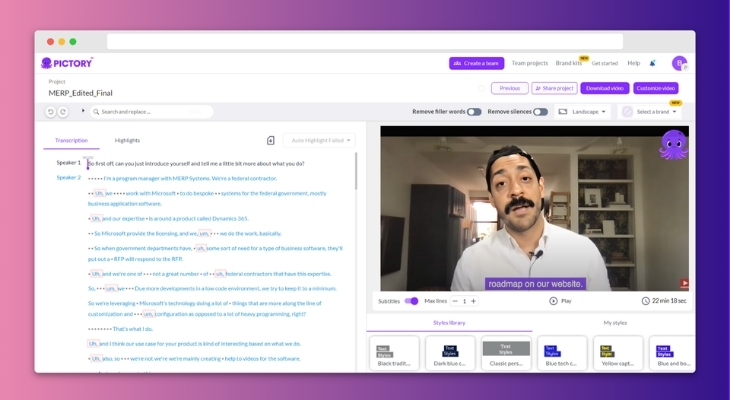Open notifications bell icon
Image resolution: width=730 pixels, height=400 pixels.
653,63
